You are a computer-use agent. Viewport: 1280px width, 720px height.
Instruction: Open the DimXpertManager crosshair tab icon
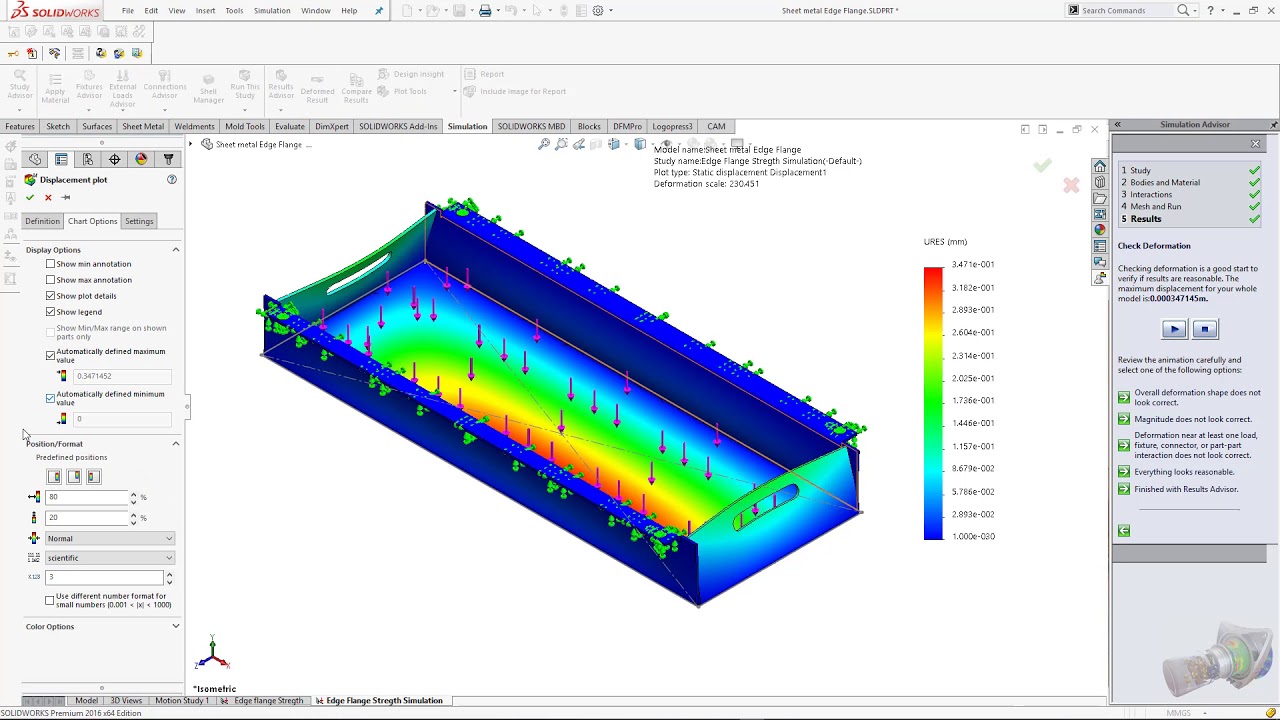pyautogui.click(x=115, y=159)
